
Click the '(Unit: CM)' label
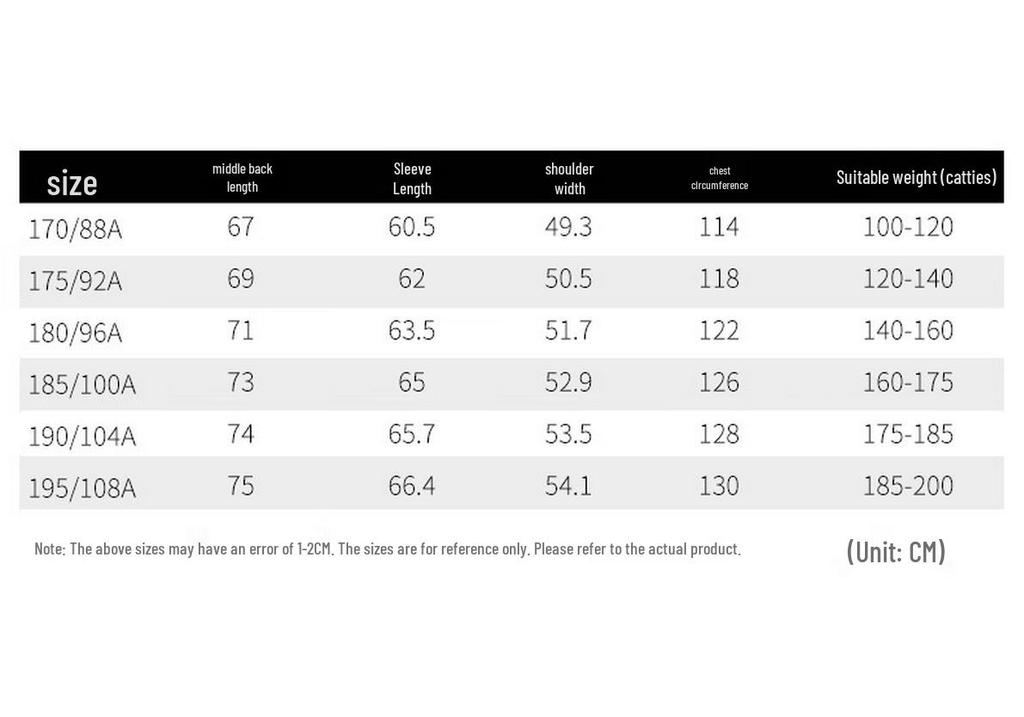(x=896, y=552)
